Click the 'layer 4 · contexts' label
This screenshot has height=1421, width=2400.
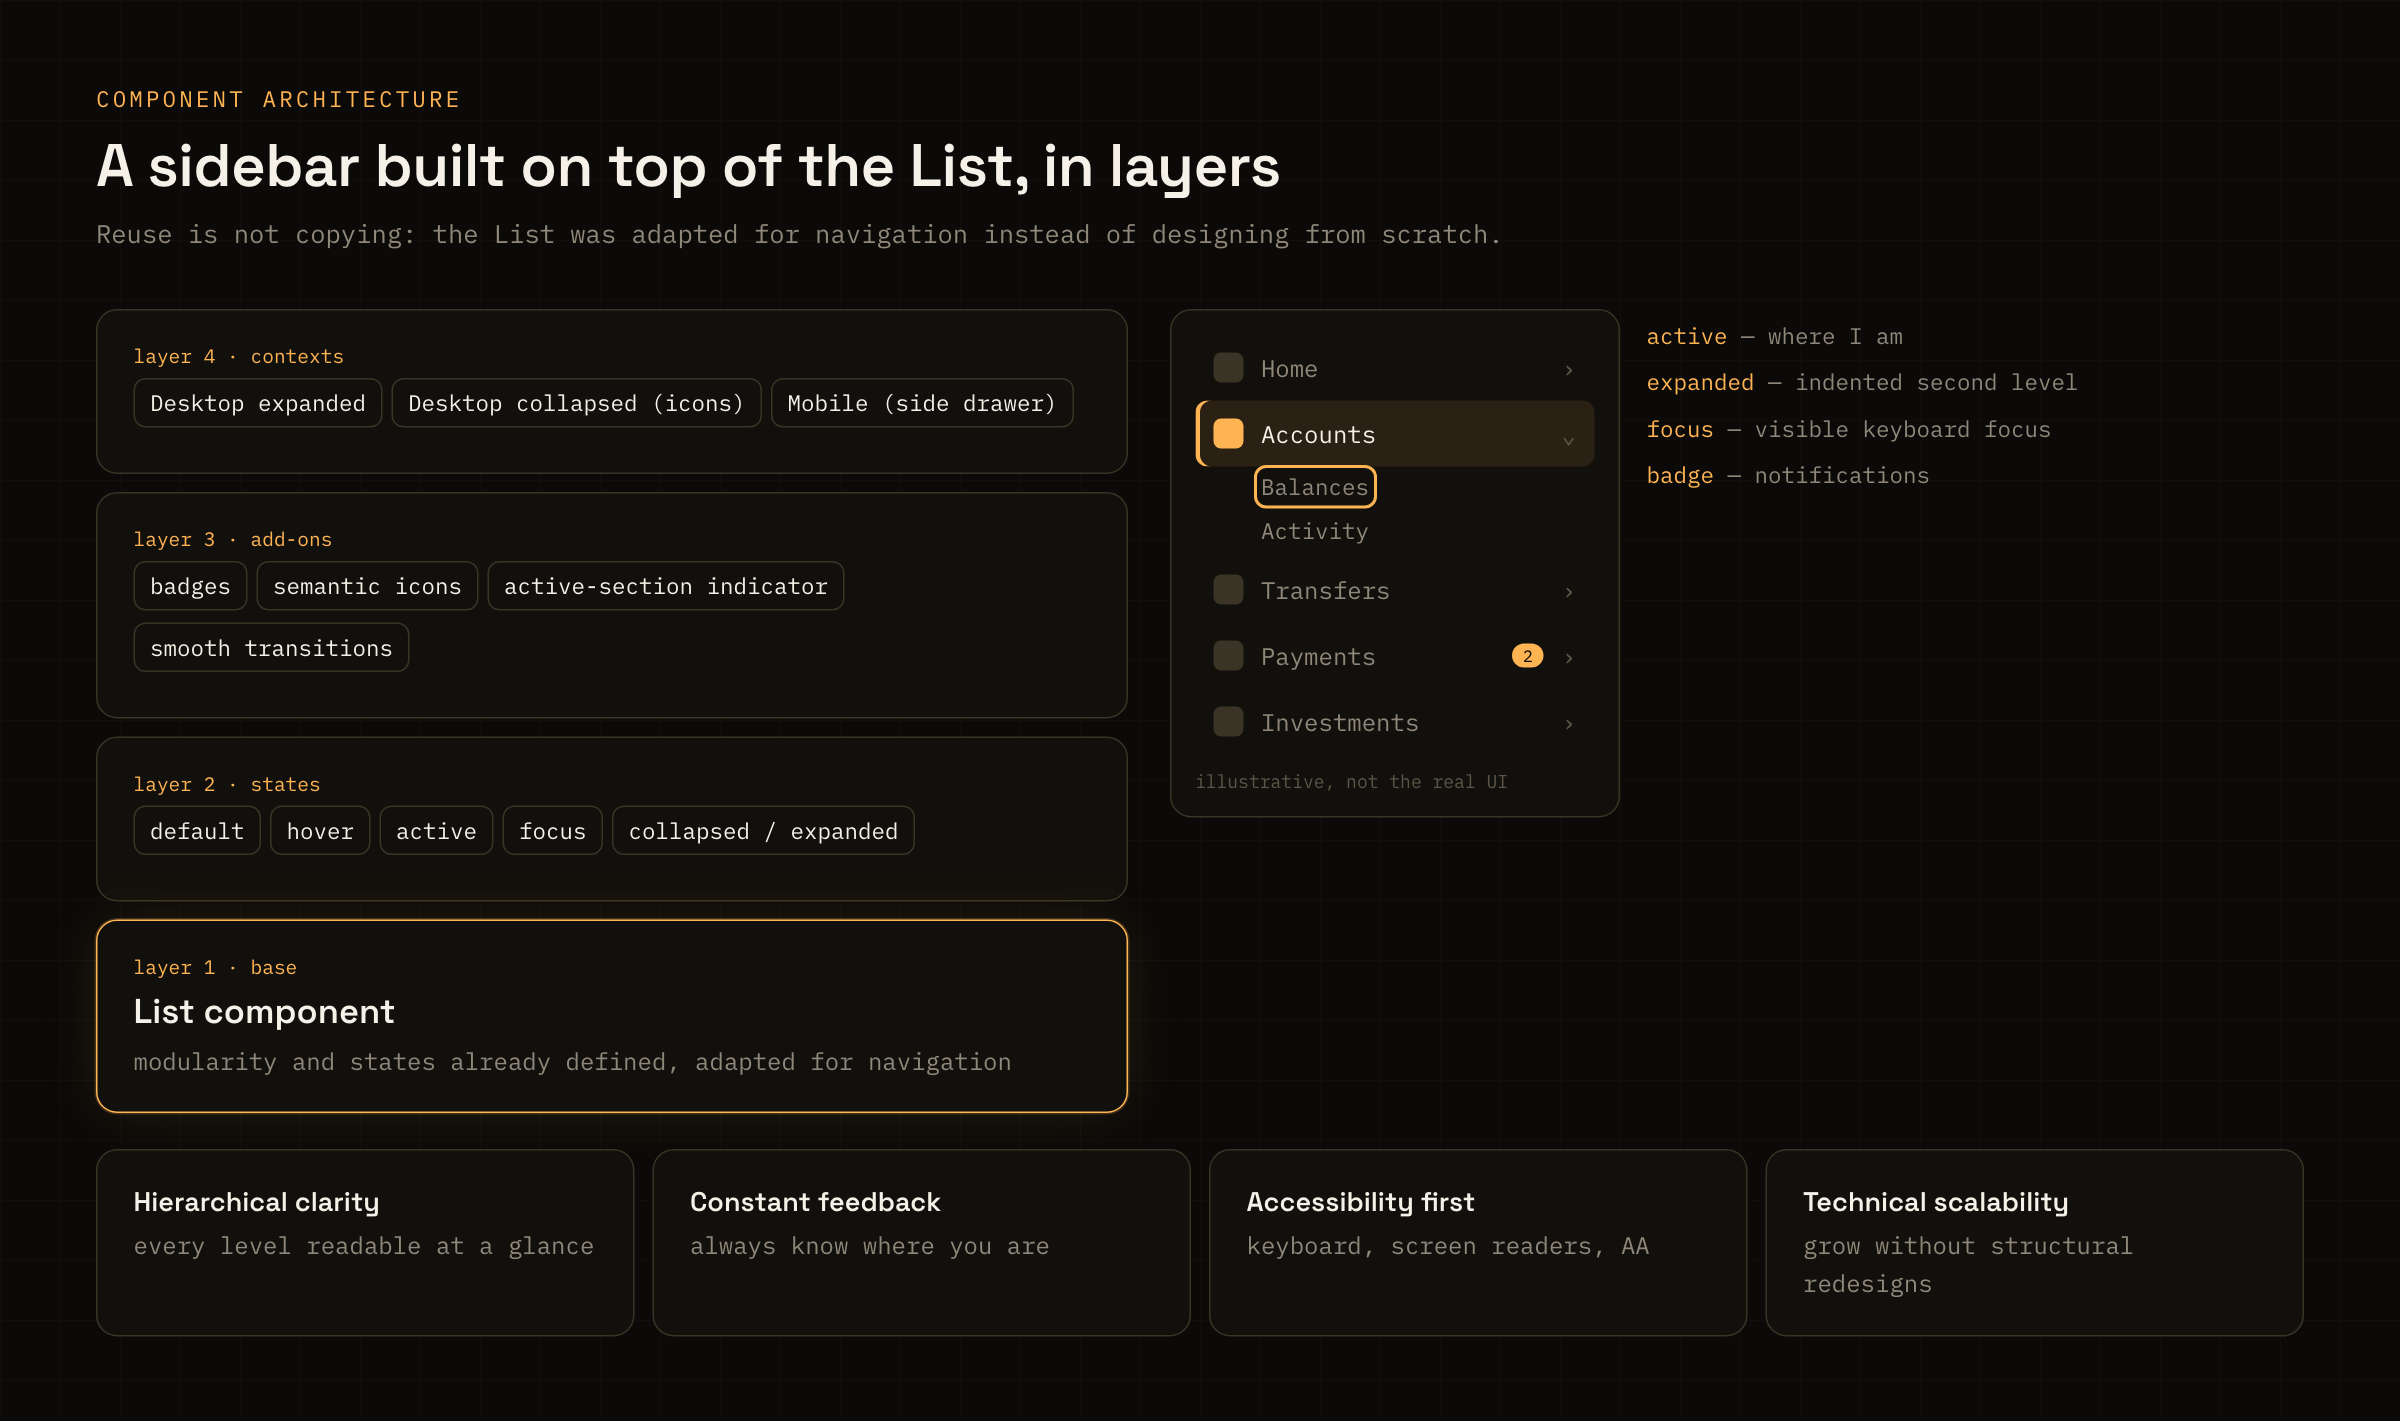[x=238, y=357]
